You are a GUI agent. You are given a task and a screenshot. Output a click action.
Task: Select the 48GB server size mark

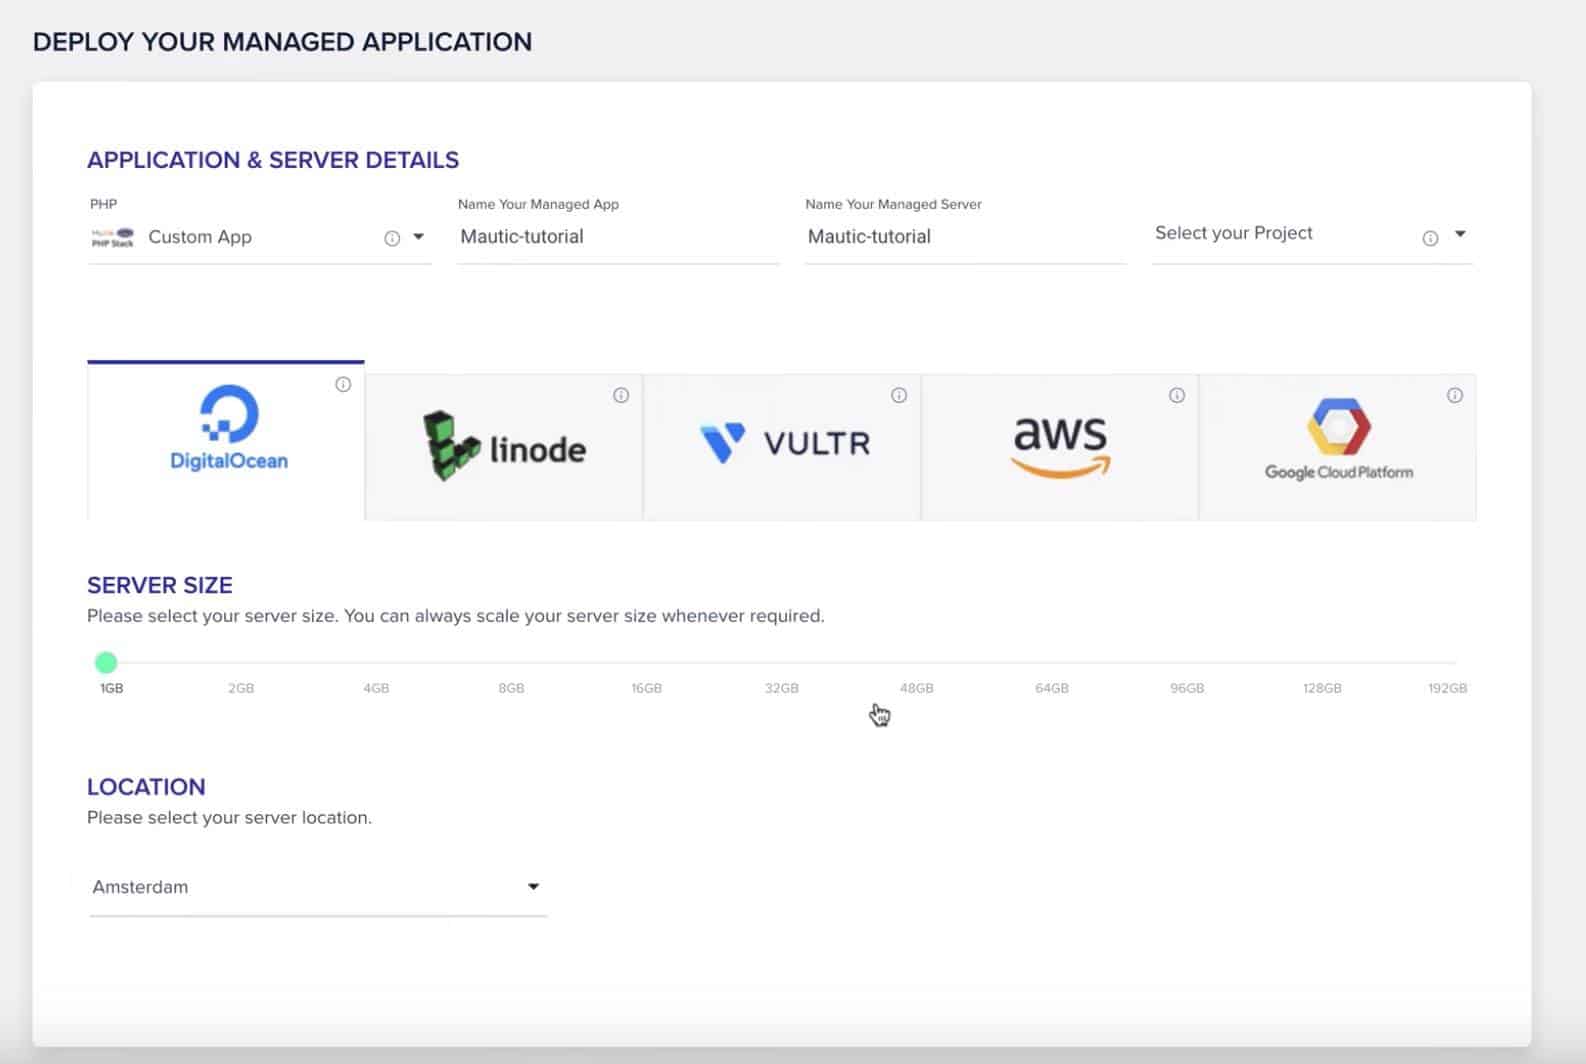[x=917, y=688]
